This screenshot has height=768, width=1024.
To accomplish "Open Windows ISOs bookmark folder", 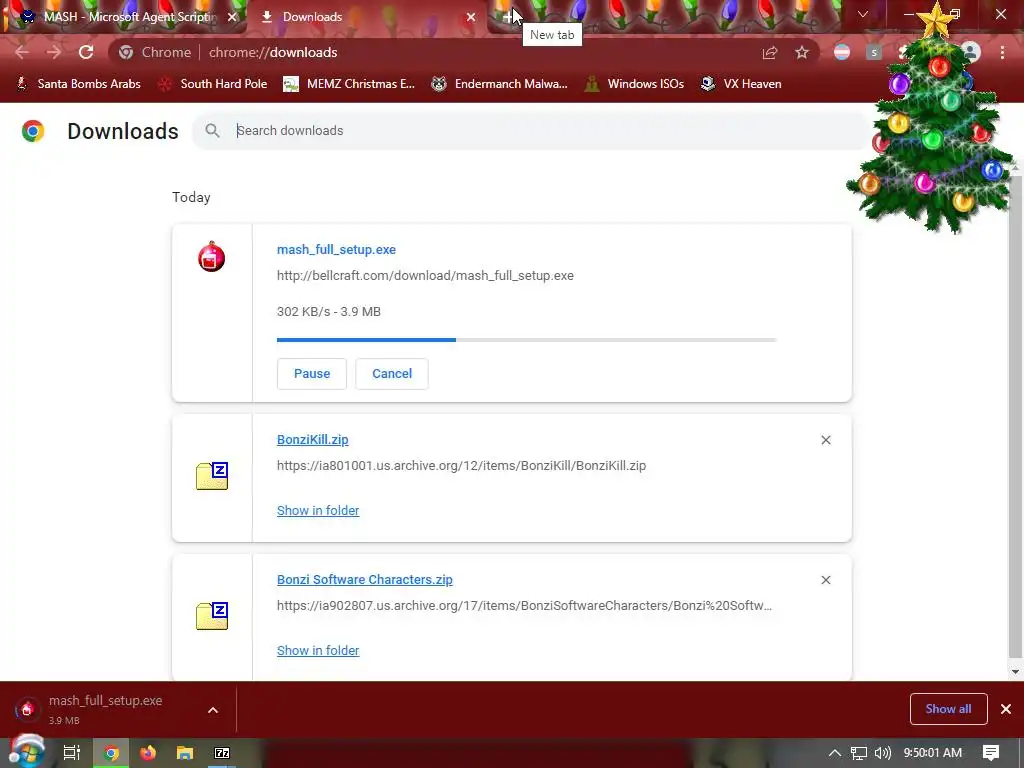I will tap(634, 84).
